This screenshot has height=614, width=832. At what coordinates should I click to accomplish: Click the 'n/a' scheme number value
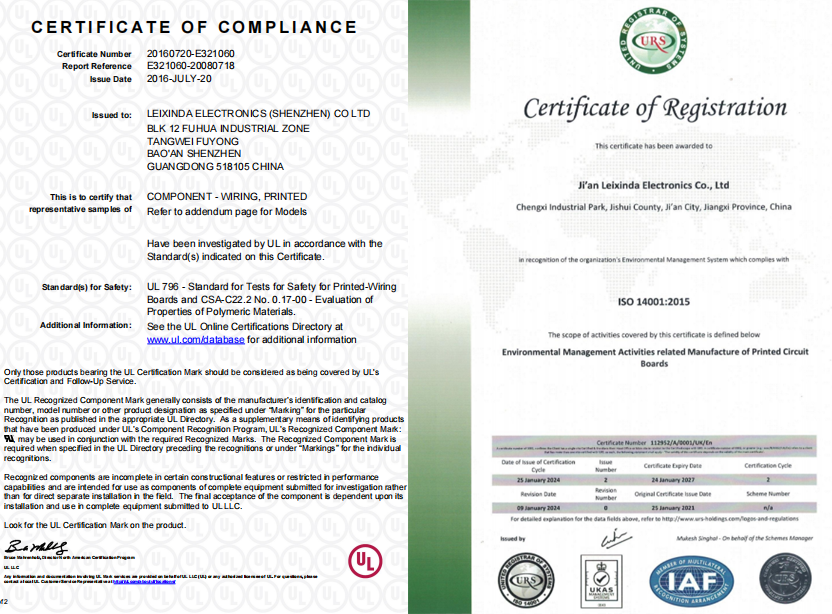coord(768,508)
